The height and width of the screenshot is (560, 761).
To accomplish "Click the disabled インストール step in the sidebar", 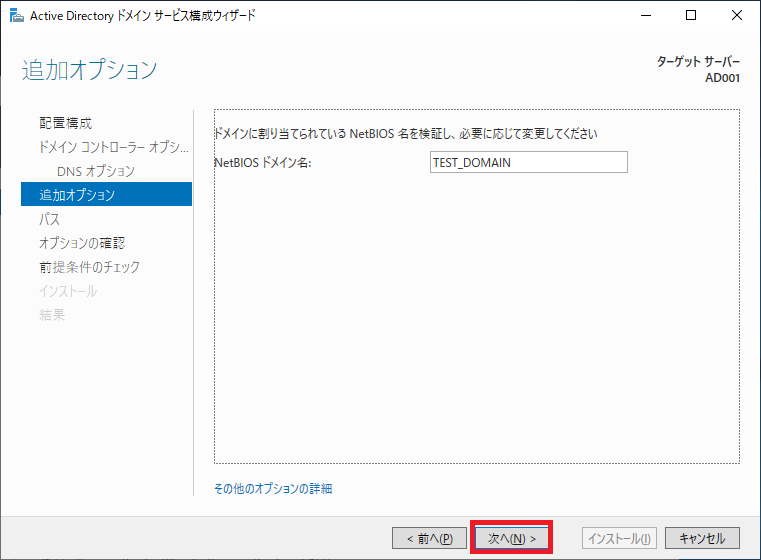I will pyautogui.click(x=68, y=291).
